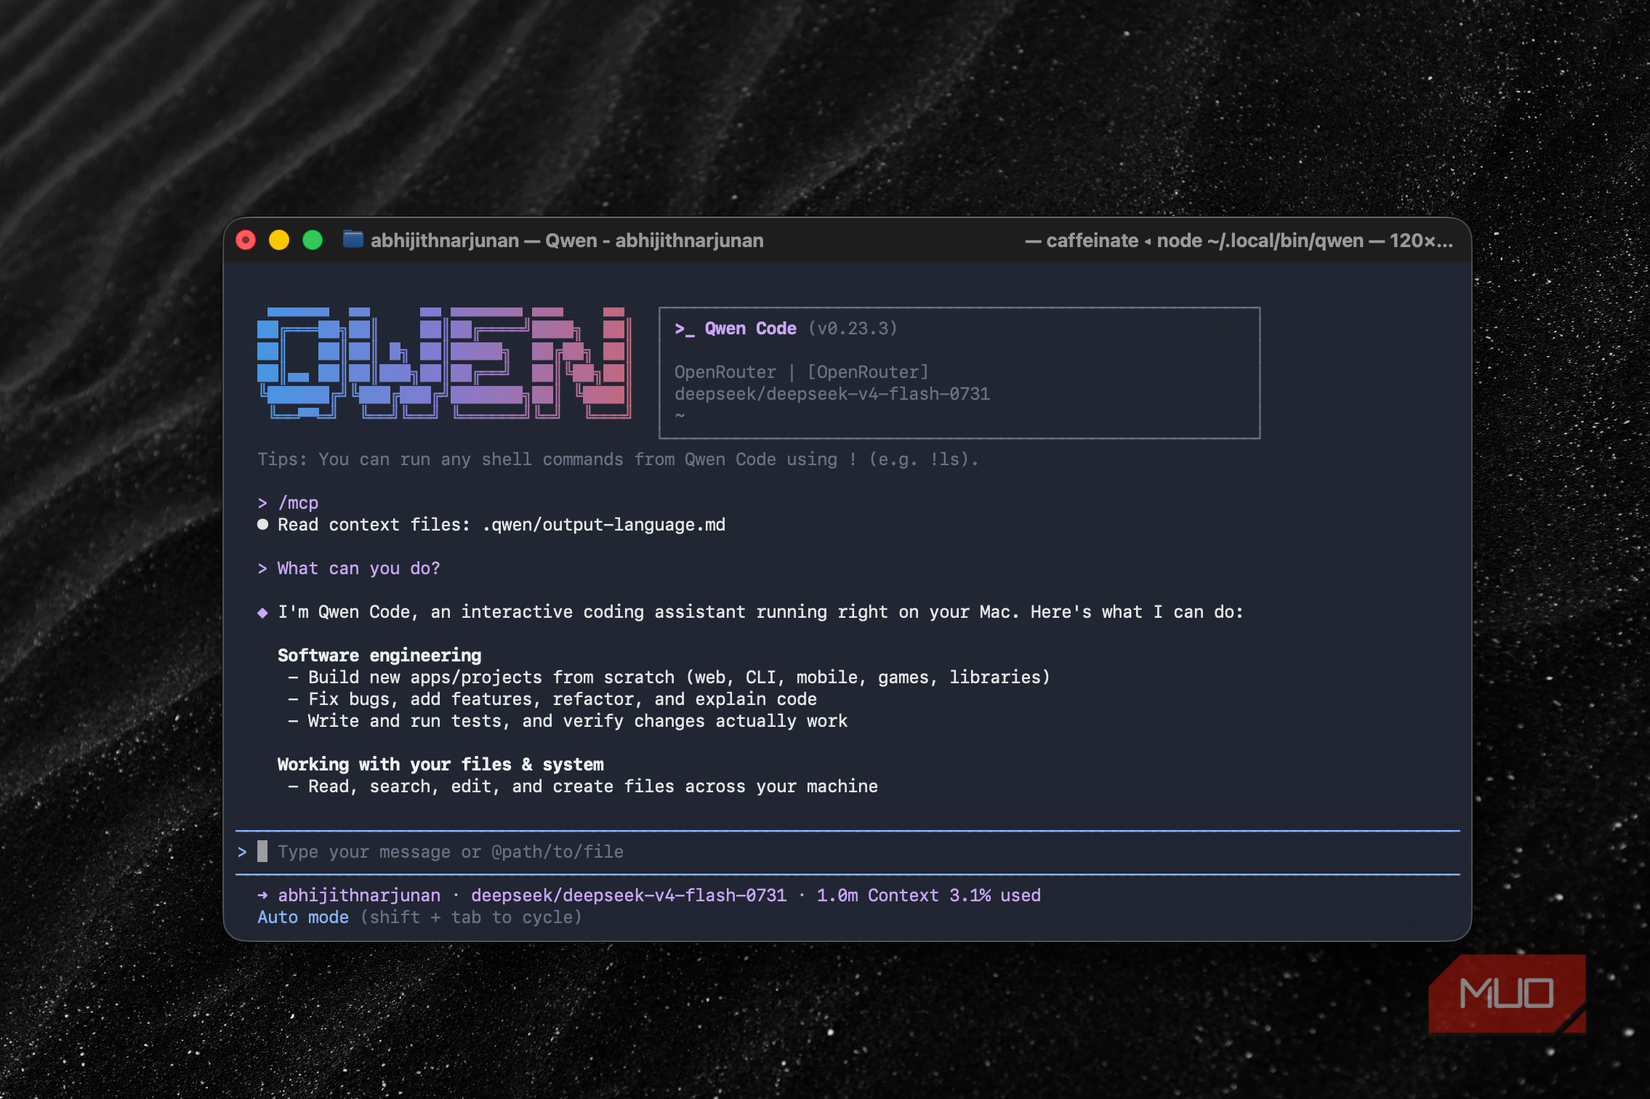The width and height of the screenshot is (1650, 1099).
Task: Click the '~' working directory indicator
Action: tap(680, 416)
